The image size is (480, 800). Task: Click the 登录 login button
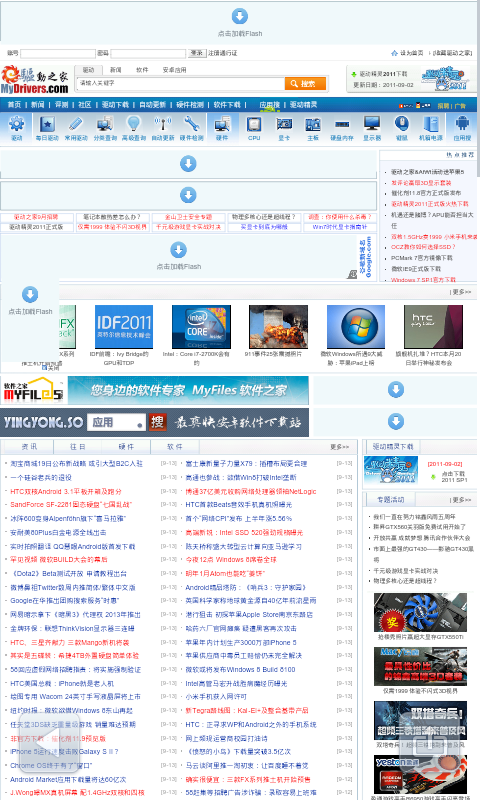(196, 53)
